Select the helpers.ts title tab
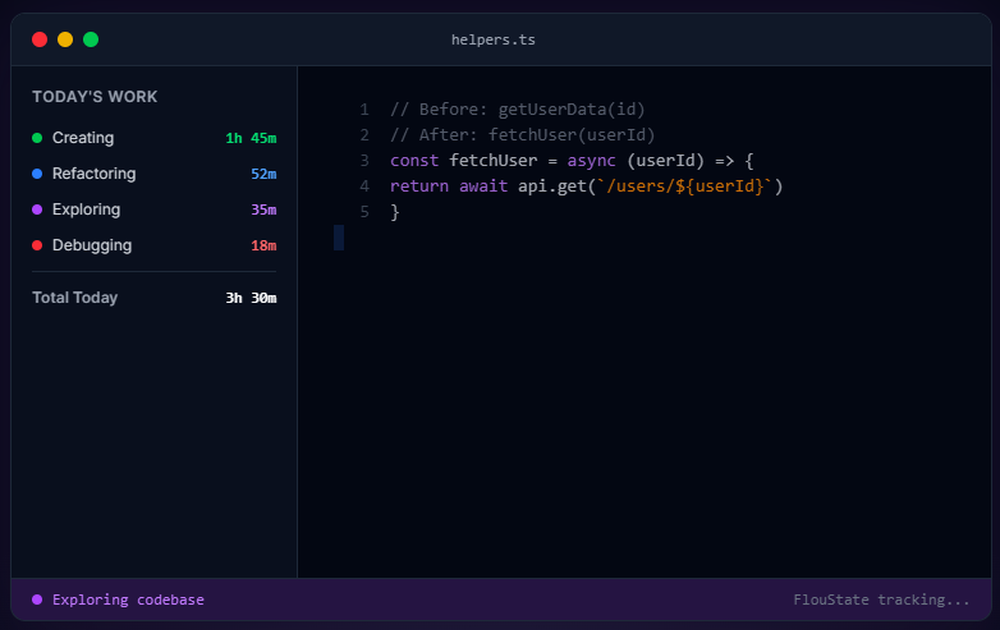 (x=493, y=39)
